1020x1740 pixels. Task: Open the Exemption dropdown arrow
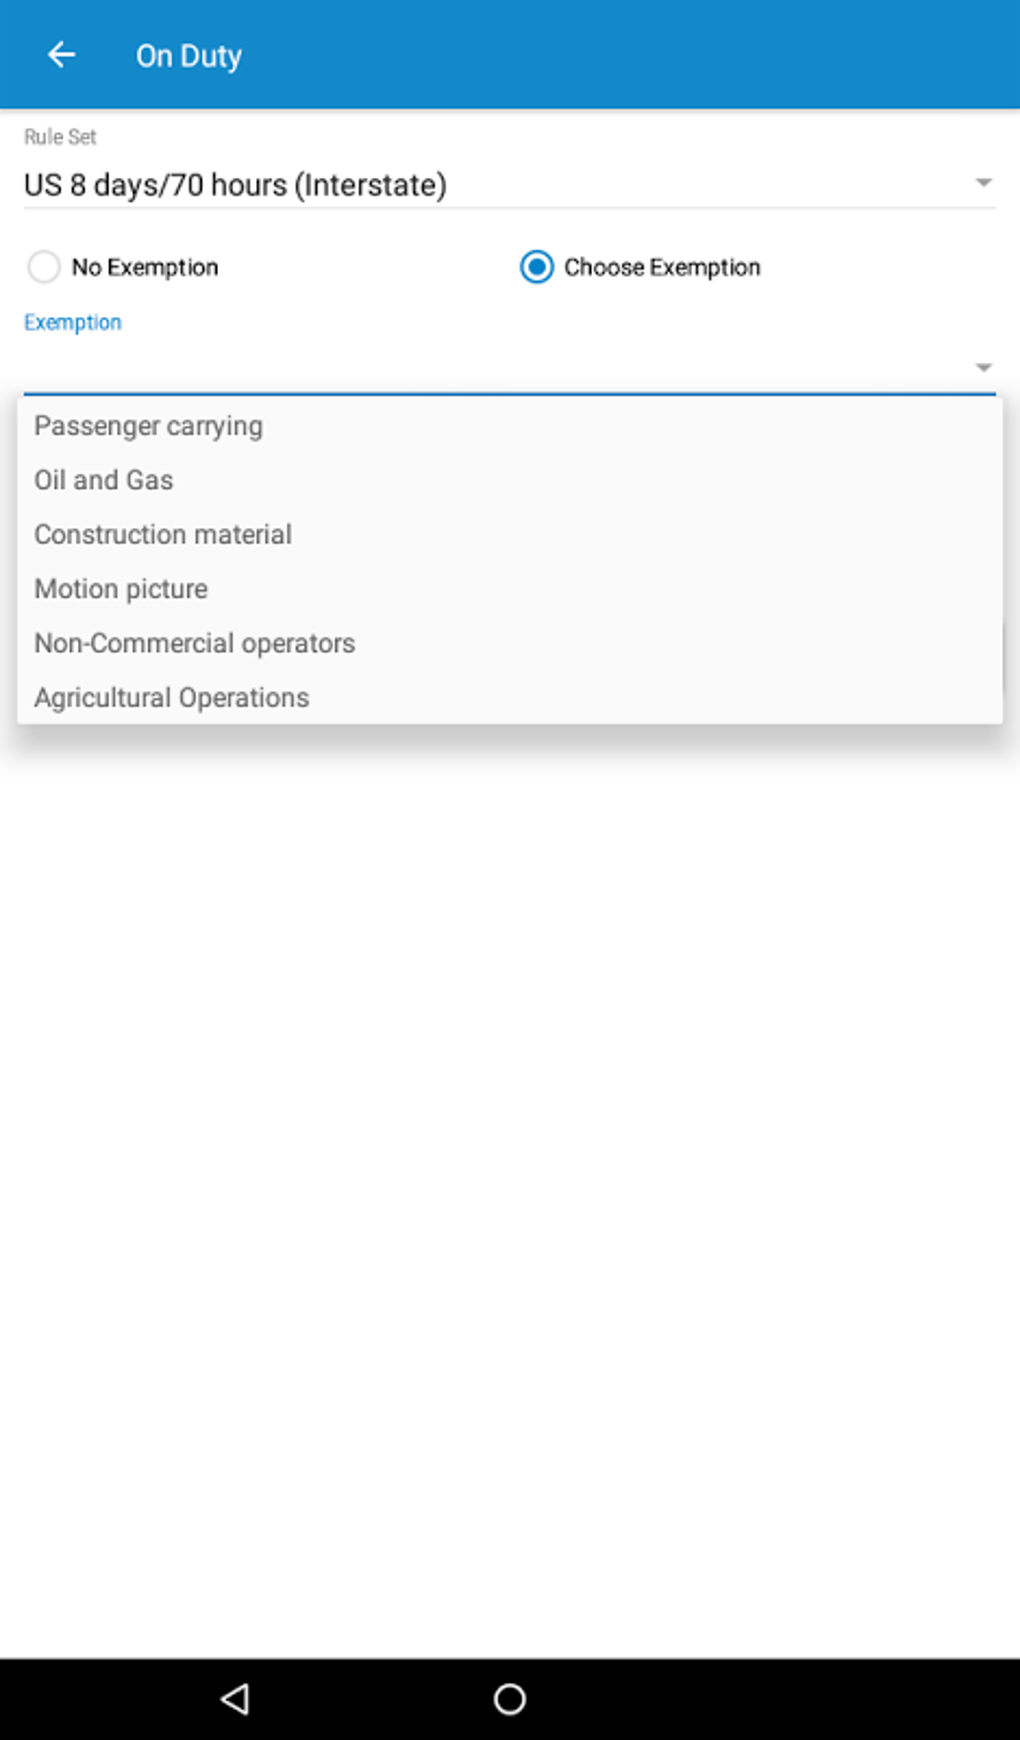pyautogui.click(x=983, y=368)
